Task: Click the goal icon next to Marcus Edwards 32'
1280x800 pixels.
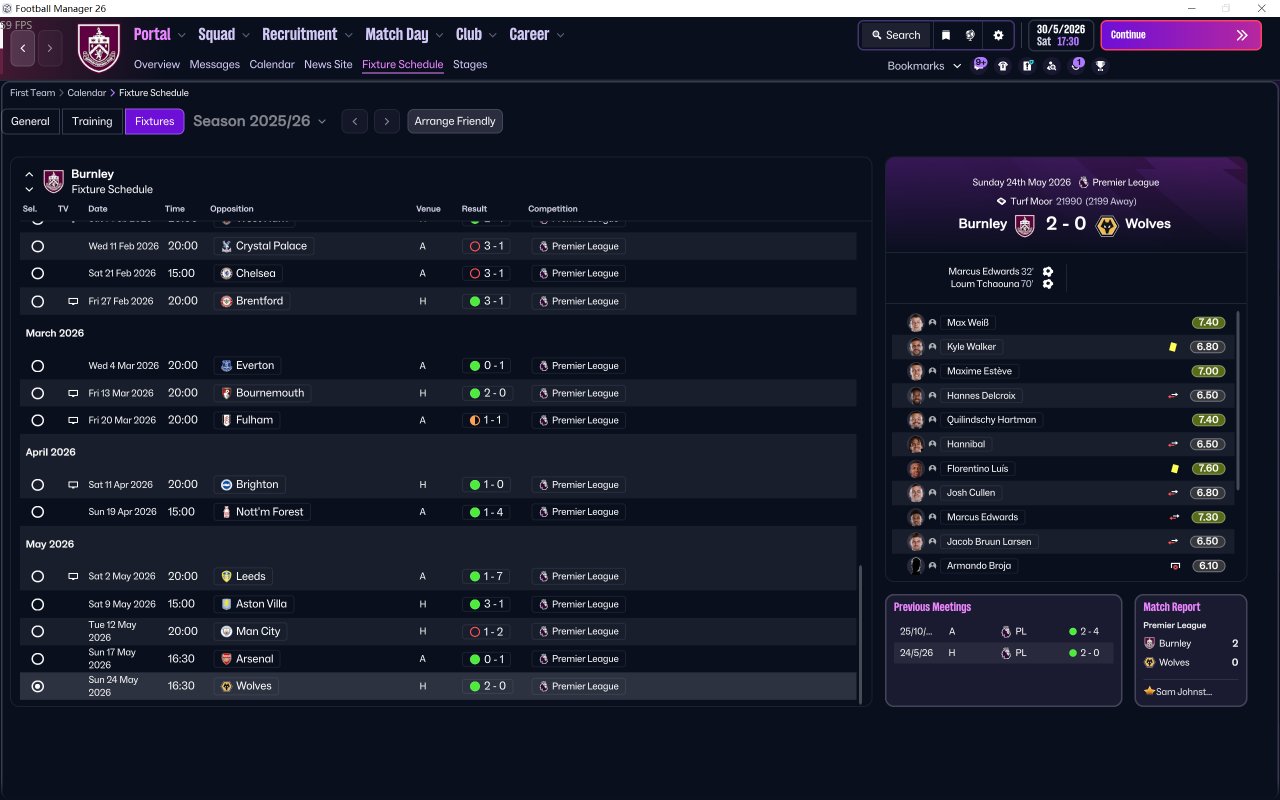Action: click(x=1048, y=272)
